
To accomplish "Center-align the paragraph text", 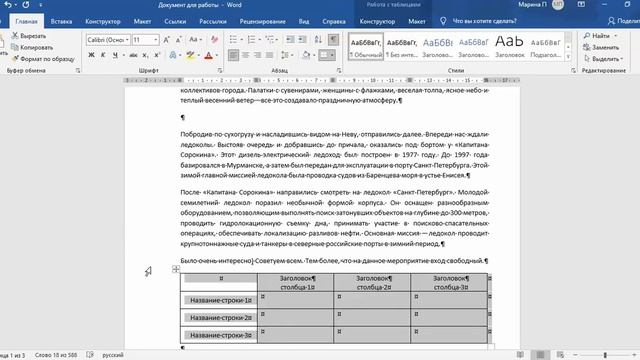I will [245, 55].
